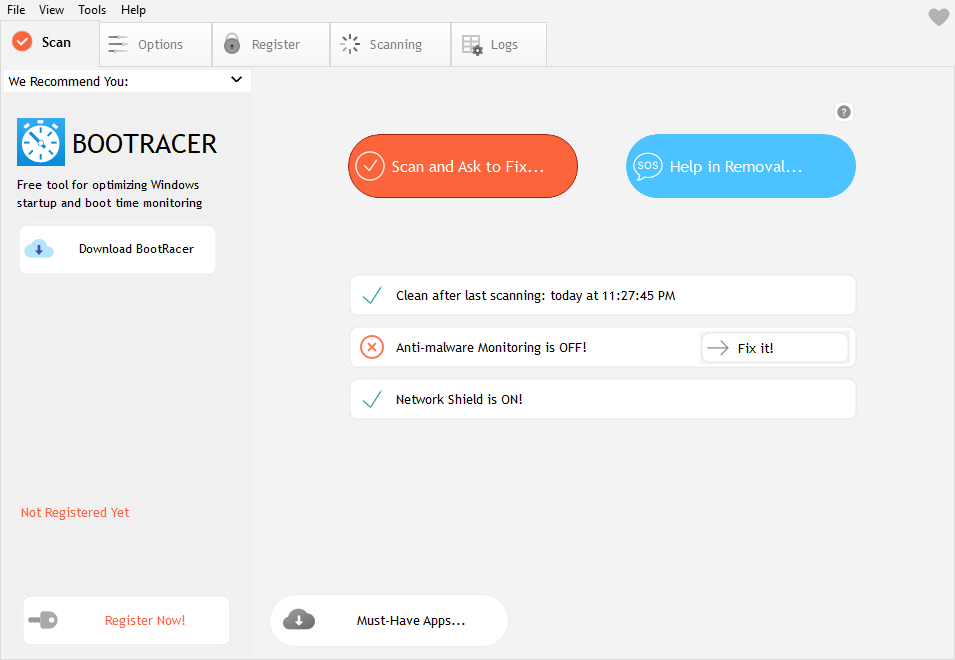Click the red X icon beside Anti-malware Monitoring
The height and width of the screenshot is (660, 955).
pyautogui.click(x=372, y=348)
